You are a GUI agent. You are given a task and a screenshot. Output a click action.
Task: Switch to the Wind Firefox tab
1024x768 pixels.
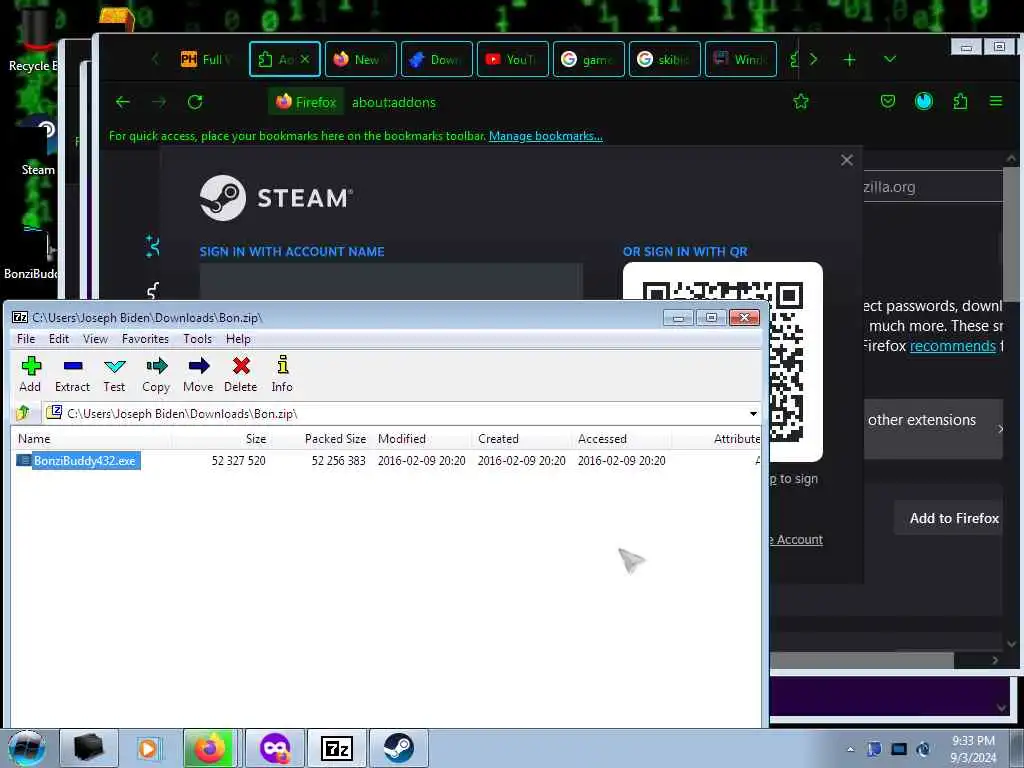(741, 59)
